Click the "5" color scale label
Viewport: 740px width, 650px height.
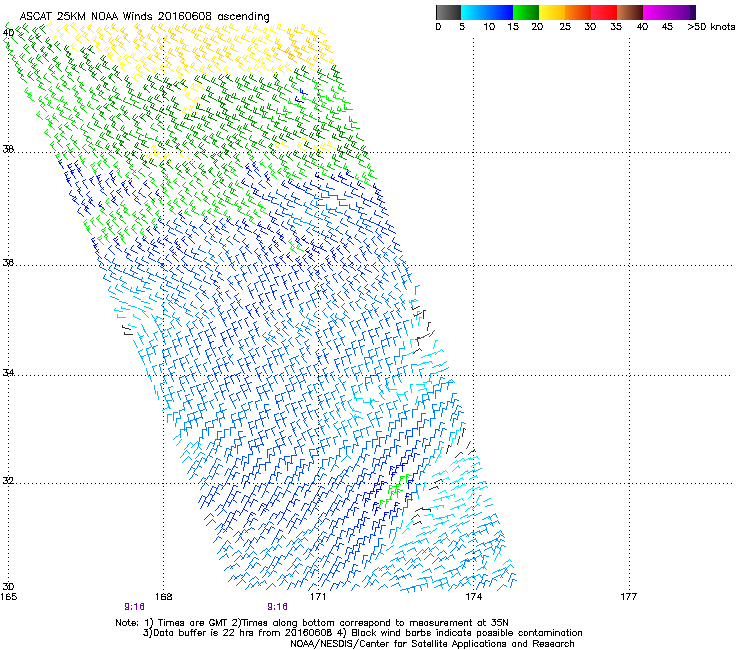pyautogui.click(x=462, y=27)
